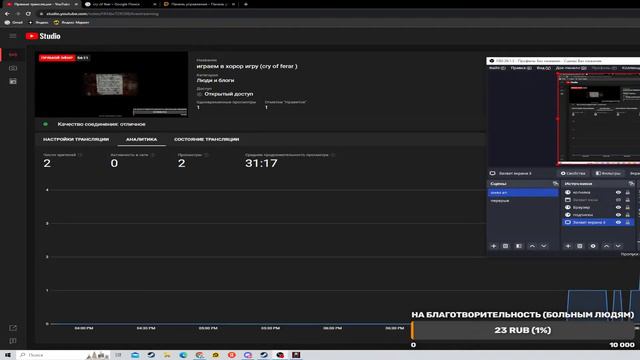Open the Windows Start menu
The width and height of the screenshot is (640, 360).
7,355
